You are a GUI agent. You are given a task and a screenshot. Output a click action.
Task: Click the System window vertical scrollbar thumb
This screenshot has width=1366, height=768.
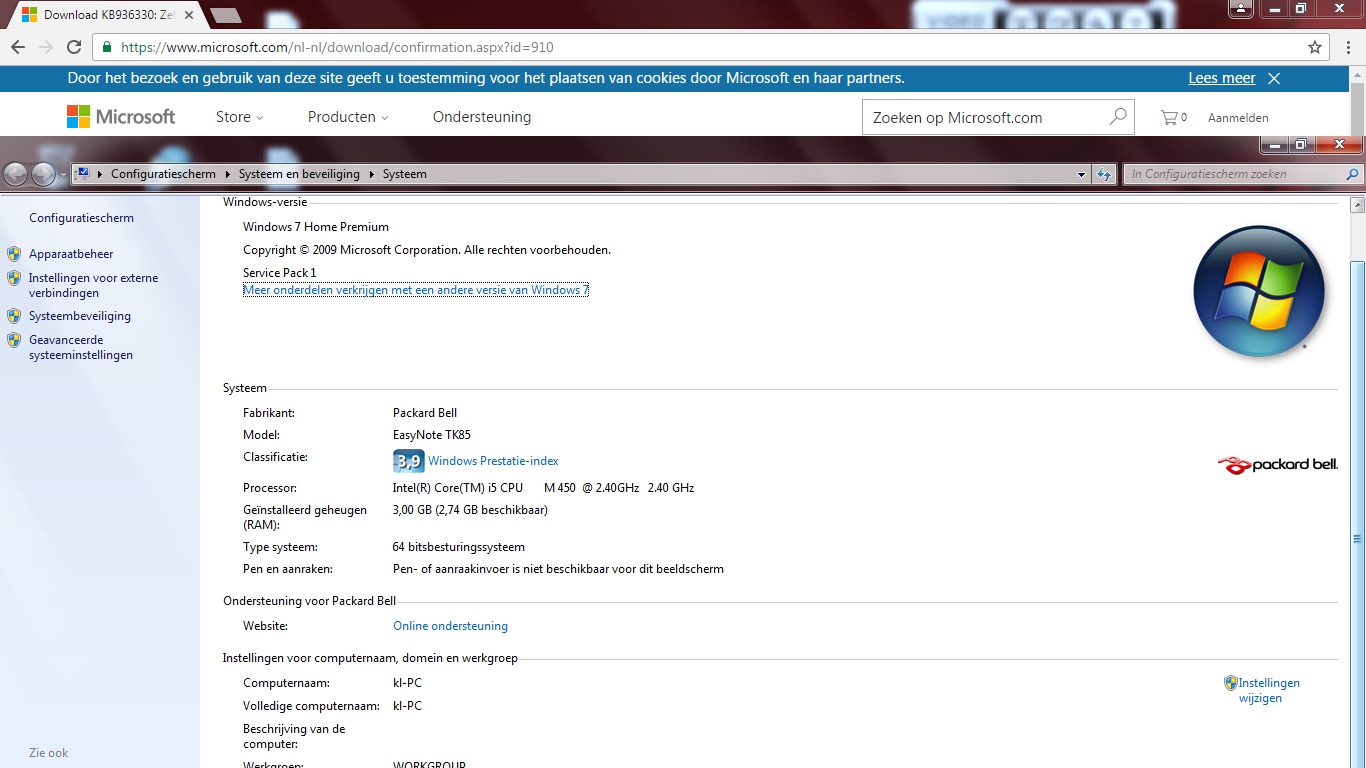tap(1357, 540)
